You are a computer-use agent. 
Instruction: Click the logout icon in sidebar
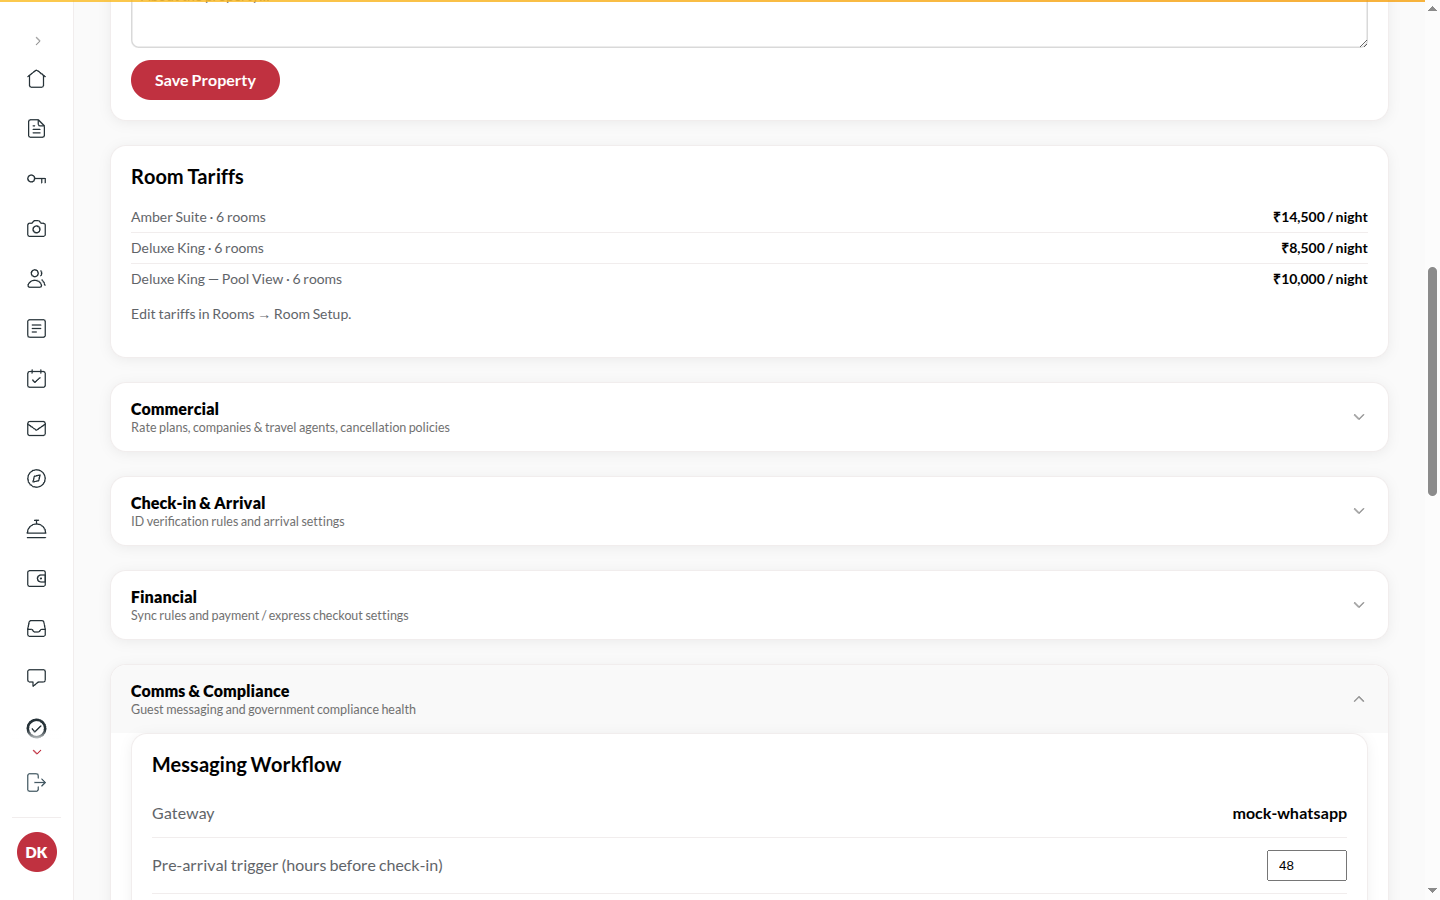pyautogui.click(x=37, y=783)
